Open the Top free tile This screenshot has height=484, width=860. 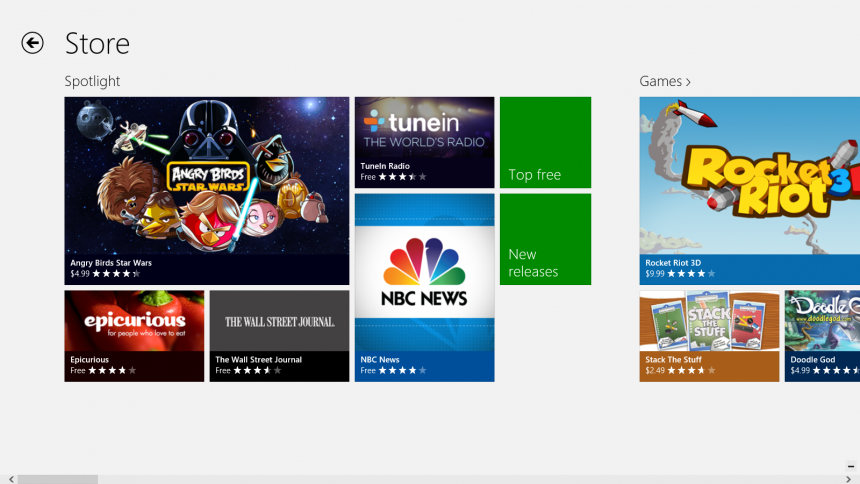pyautogui.click(x=546, y=143)
